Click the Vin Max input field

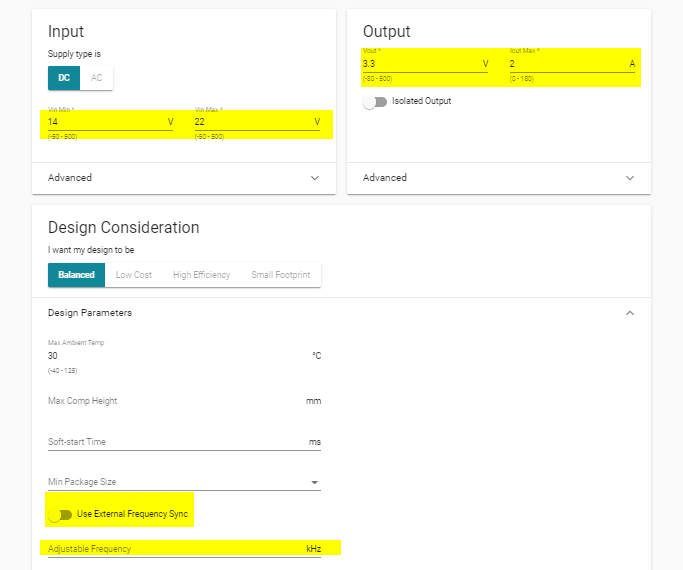coord(252,121)
